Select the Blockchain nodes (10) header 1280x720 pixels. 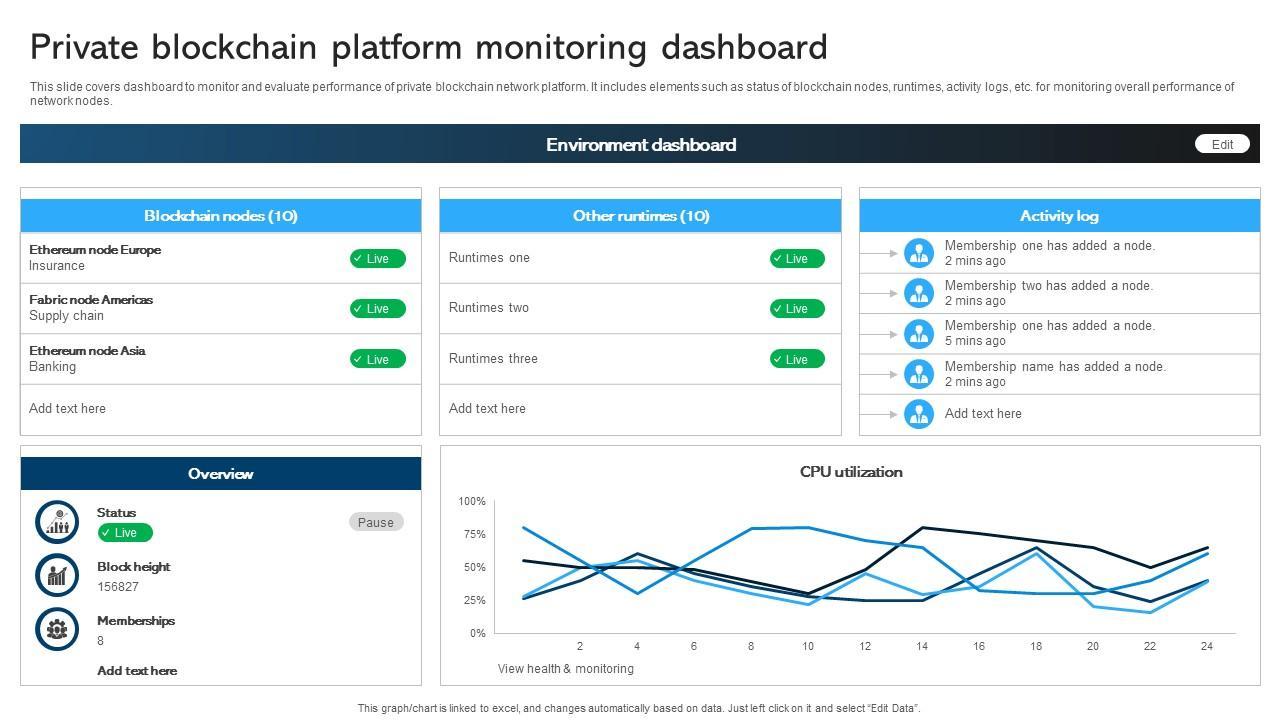pos(221,215)
